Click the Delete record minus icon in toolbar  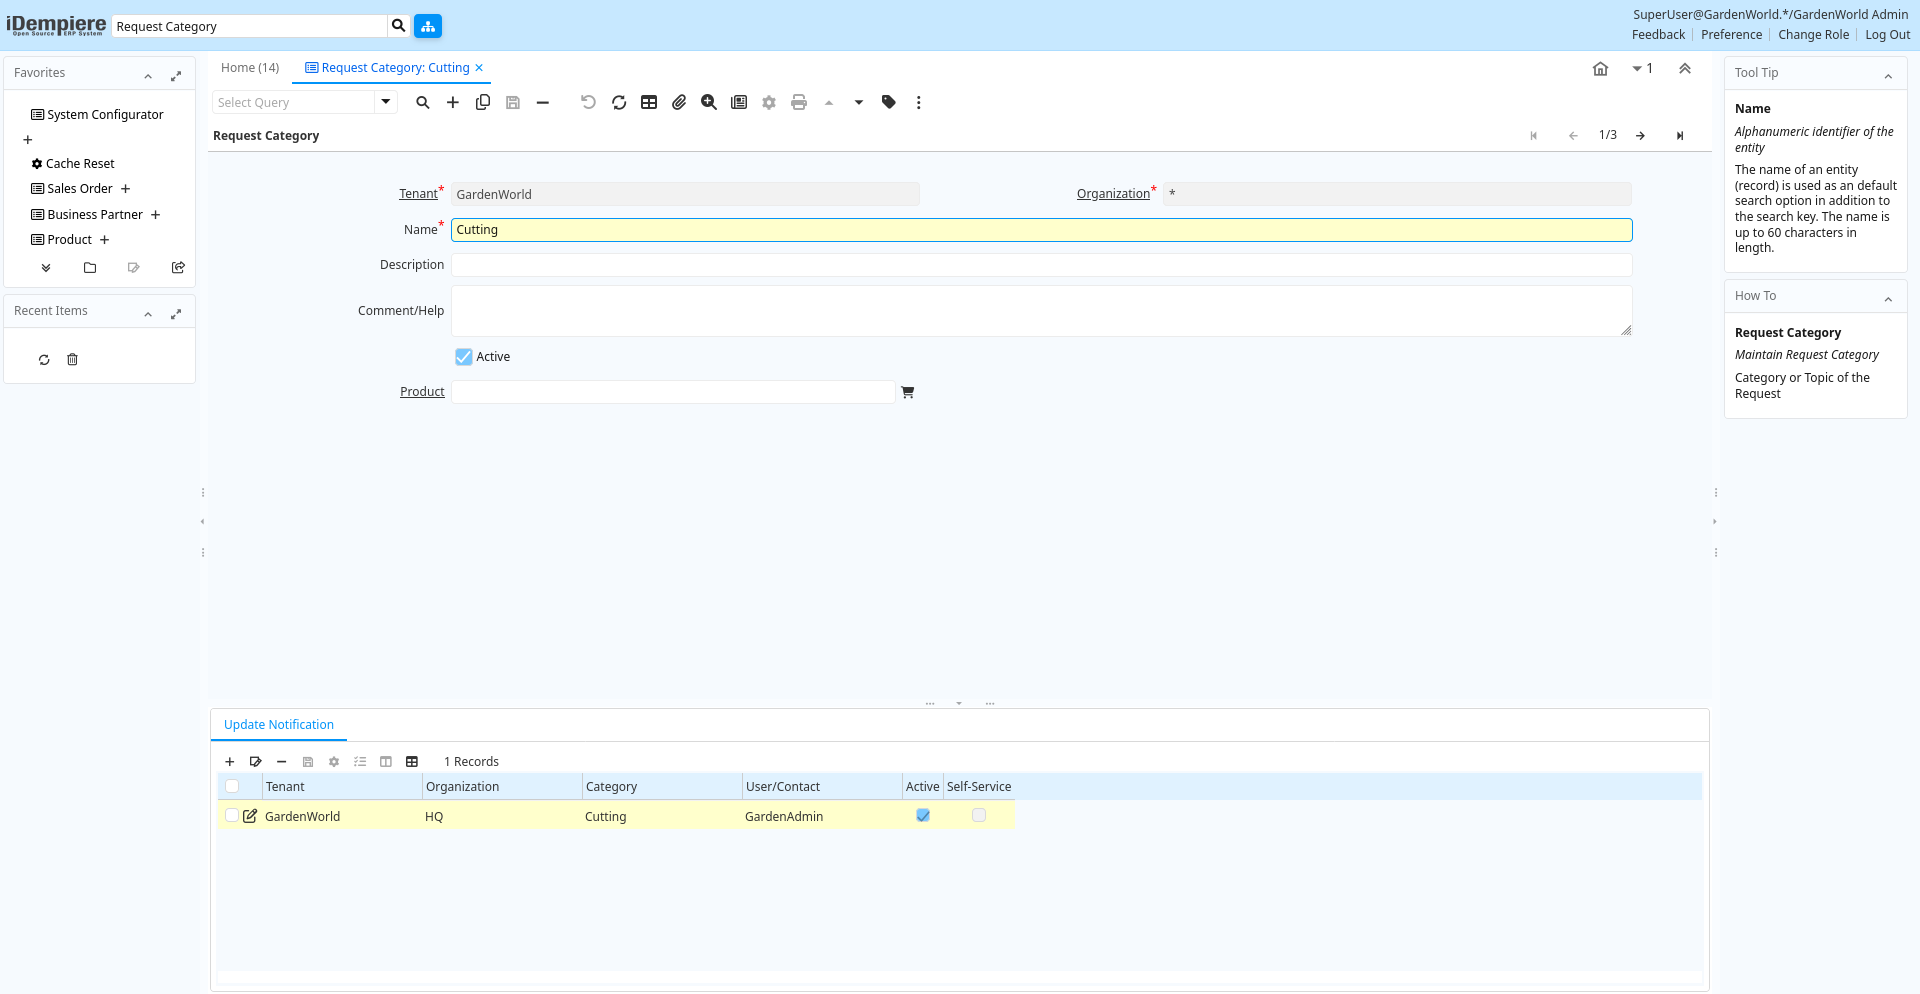click(543, 102)
